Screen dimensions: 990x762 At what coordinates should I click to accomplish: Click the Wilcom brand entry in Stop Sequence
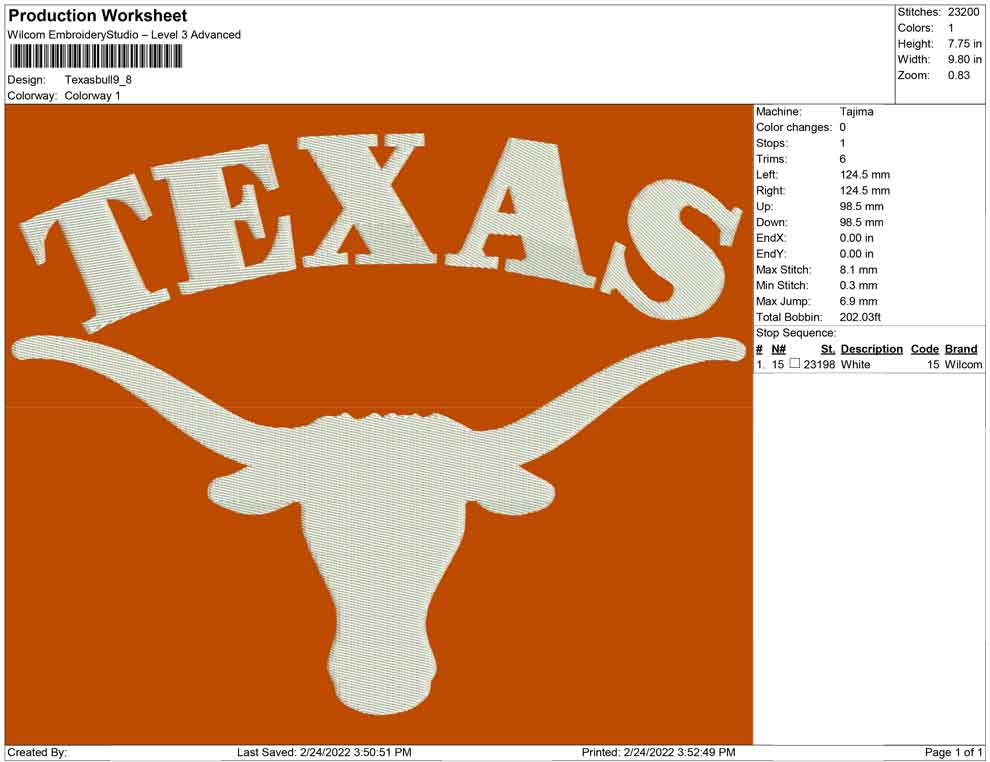click(x=961, y=364)
